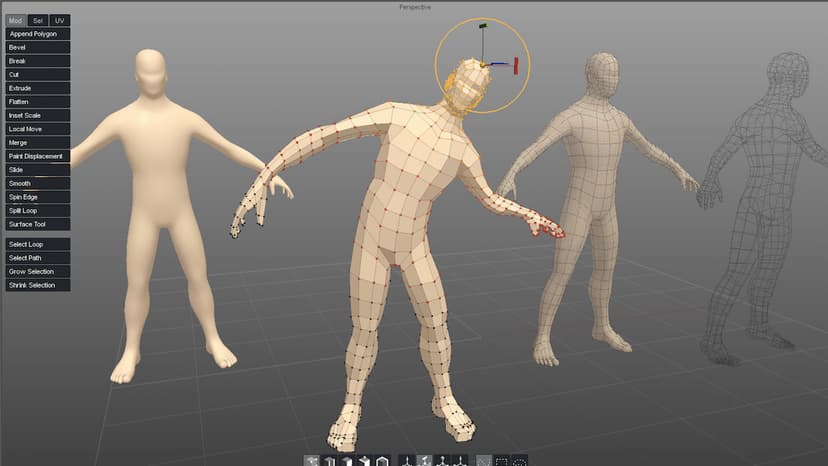Screen dimensions: 828x466
Task: Click the dashed rectangle selection icon
Action: tap(502, 461)
